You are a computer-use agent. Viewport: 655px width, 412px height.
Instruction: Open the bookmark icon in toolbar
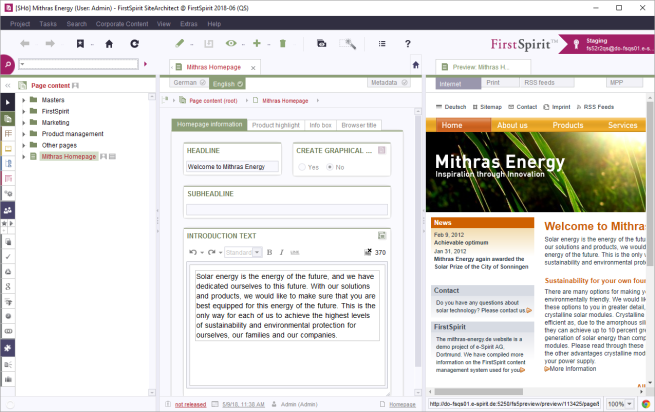click(80, 43)
